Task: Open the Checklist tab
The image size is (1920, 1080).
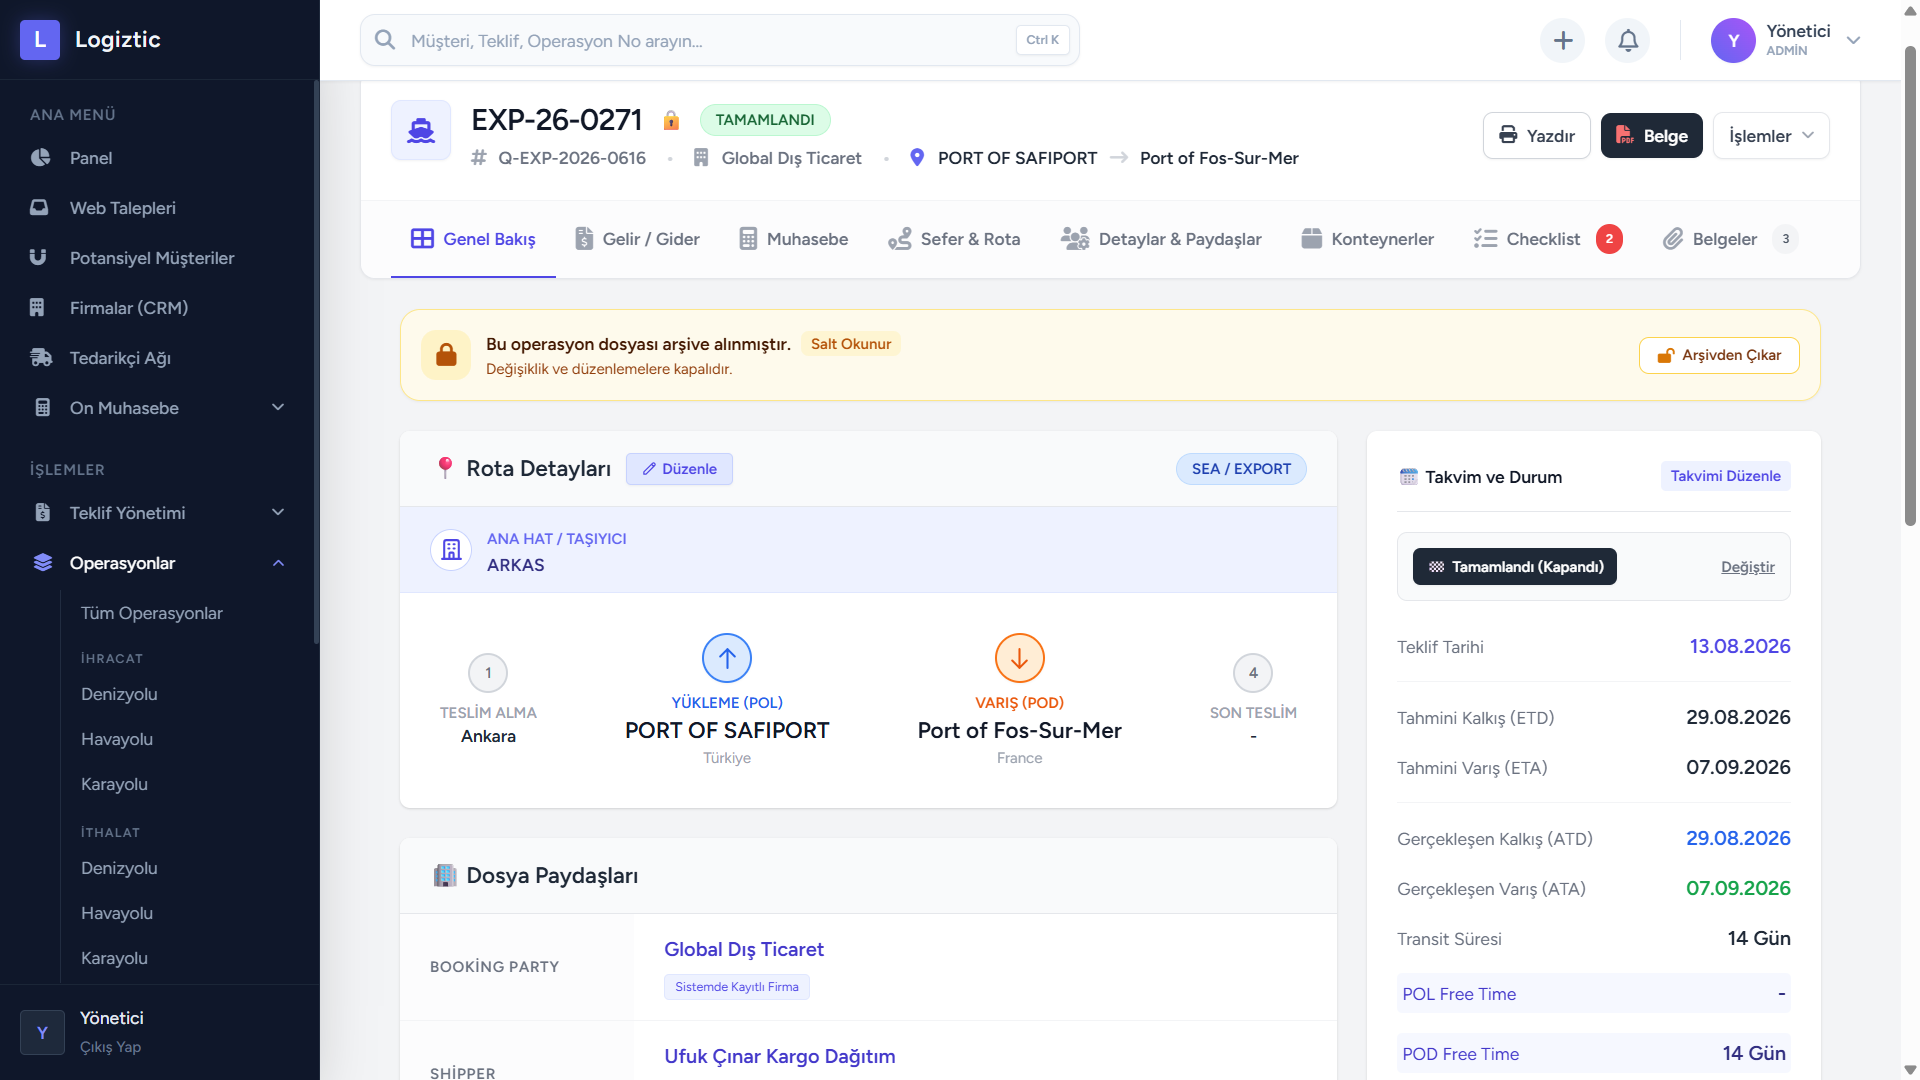Action: (1548, 239)
